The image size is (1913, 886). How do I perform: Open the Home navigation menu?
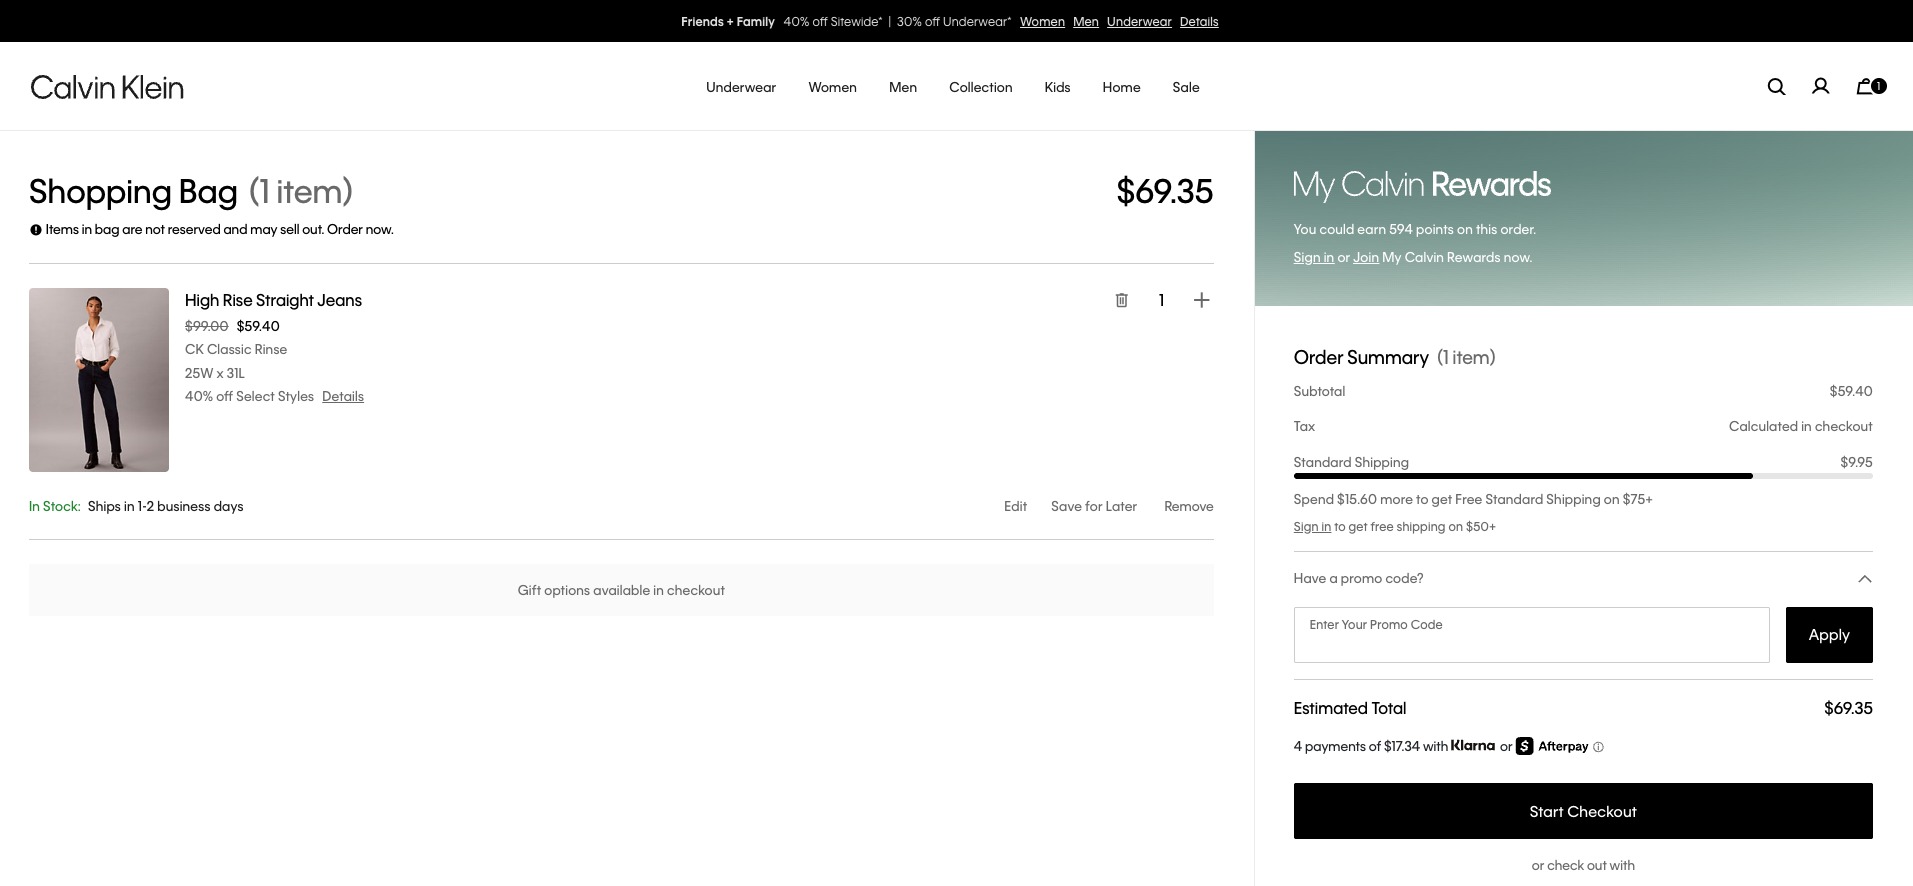click(1121, 87)
